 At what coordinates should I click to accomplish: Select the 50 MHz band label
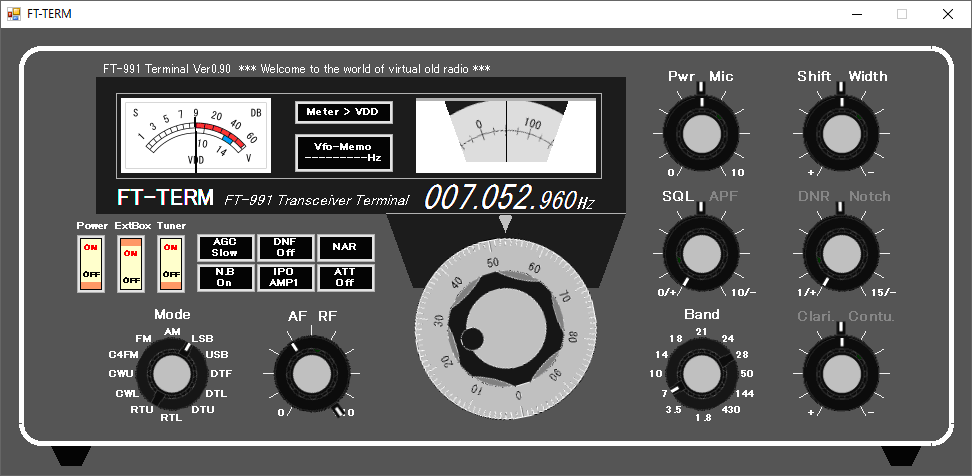pos(747,374)
